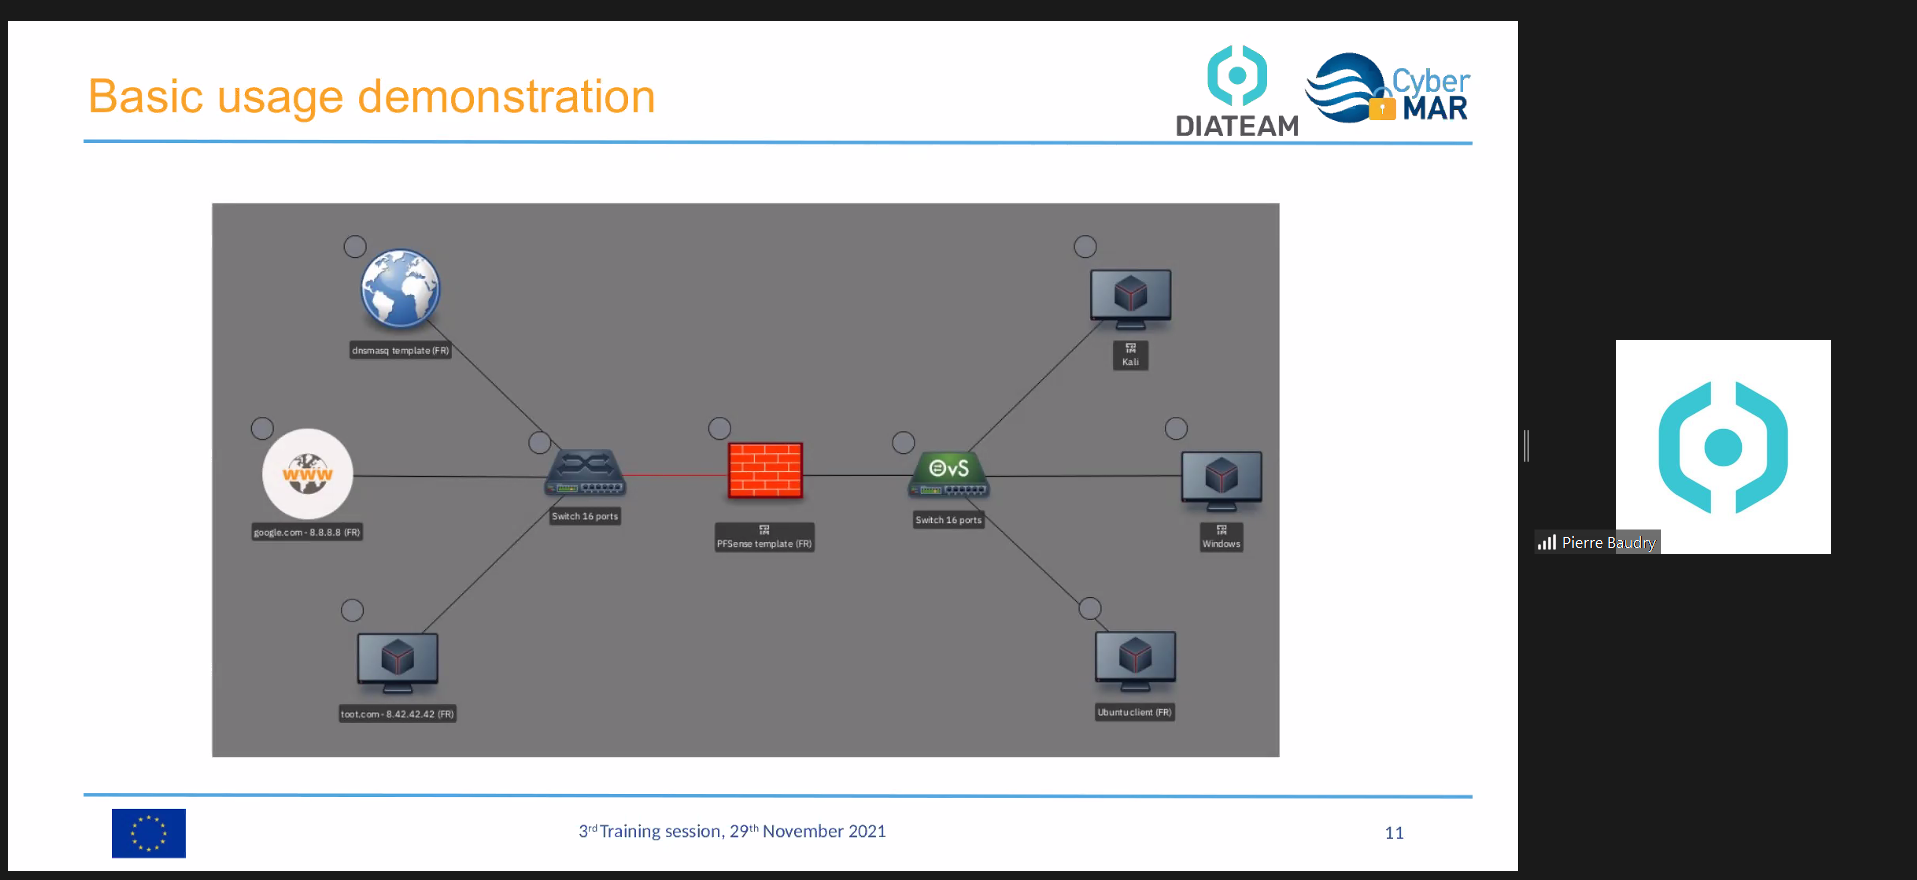This screenshot has width=1917, height=880.
Task: Toggle the circle above the firewall node
Action: (719, 428)
